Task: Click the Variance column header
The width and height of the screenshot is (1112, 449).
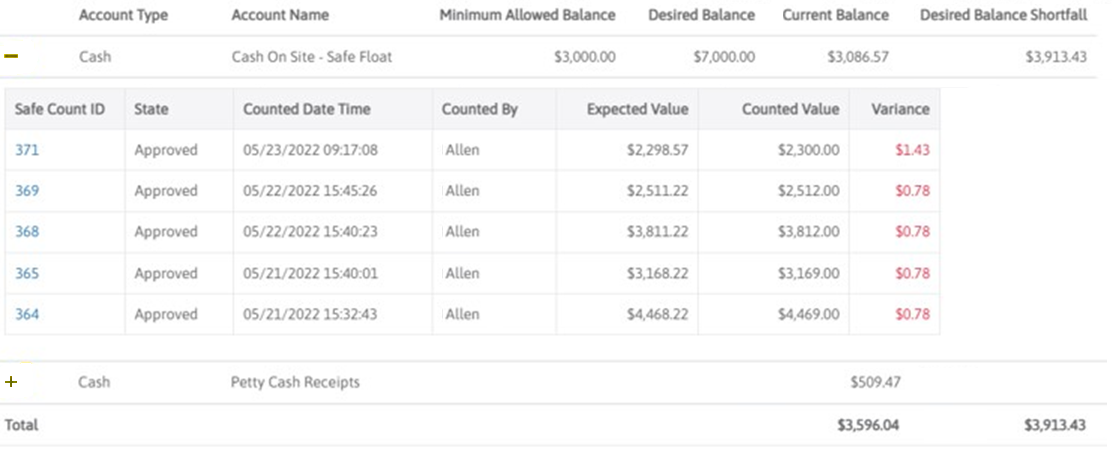Action: [900, 109]
